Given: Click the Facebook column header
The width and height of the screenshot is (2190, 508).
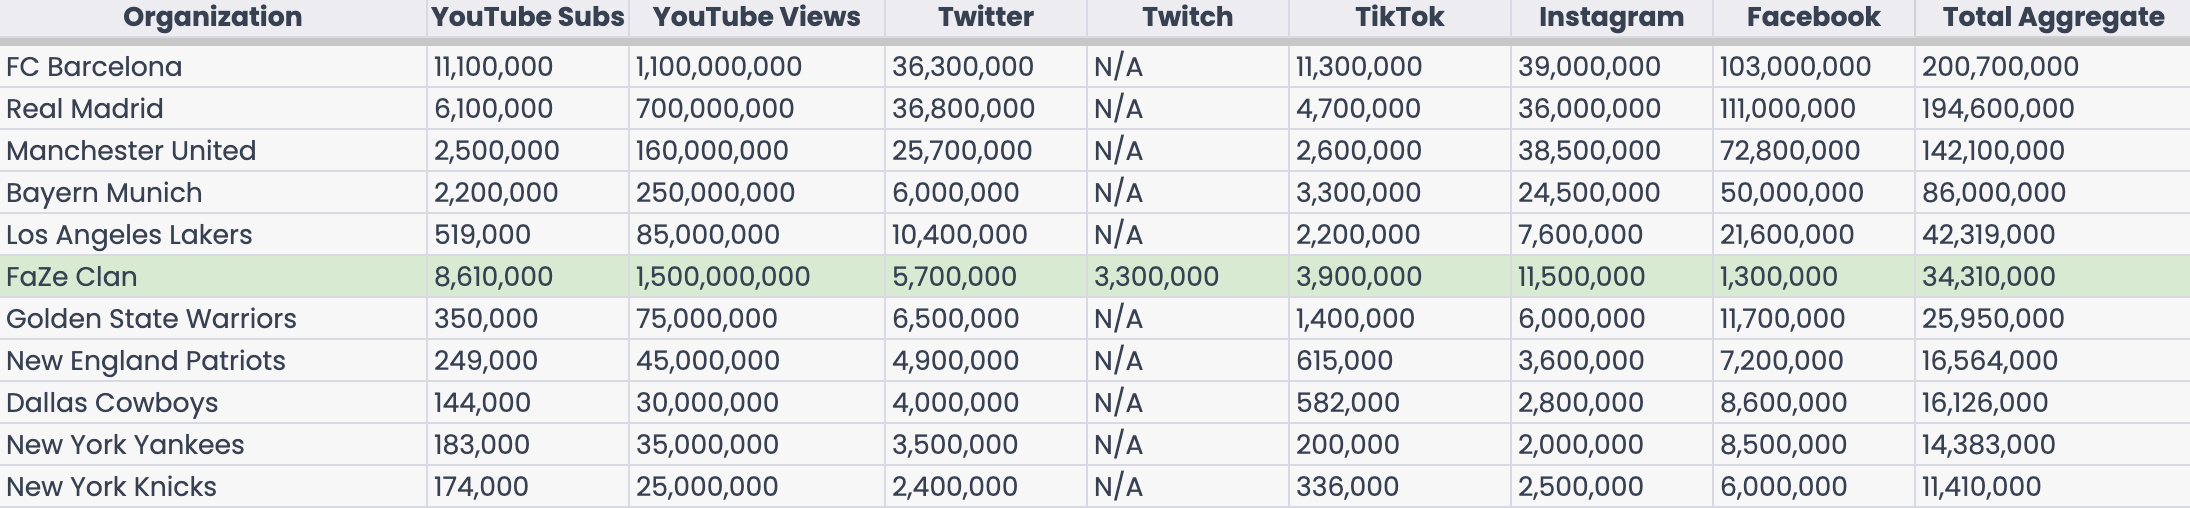Looking at the screenshot, I should (1813, 17).
